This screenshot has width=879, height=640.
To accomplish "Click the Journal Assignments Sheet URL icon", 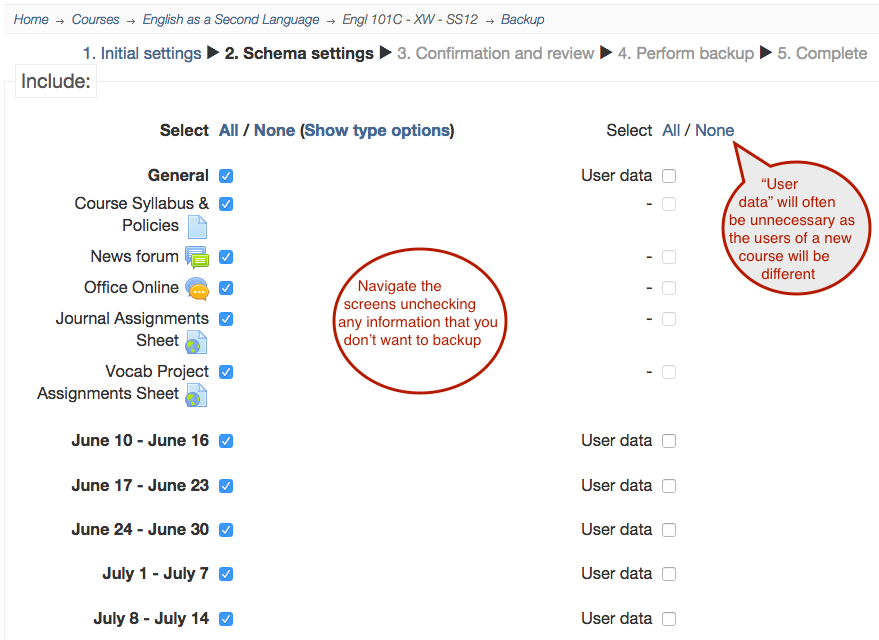I will pos(196,342).
